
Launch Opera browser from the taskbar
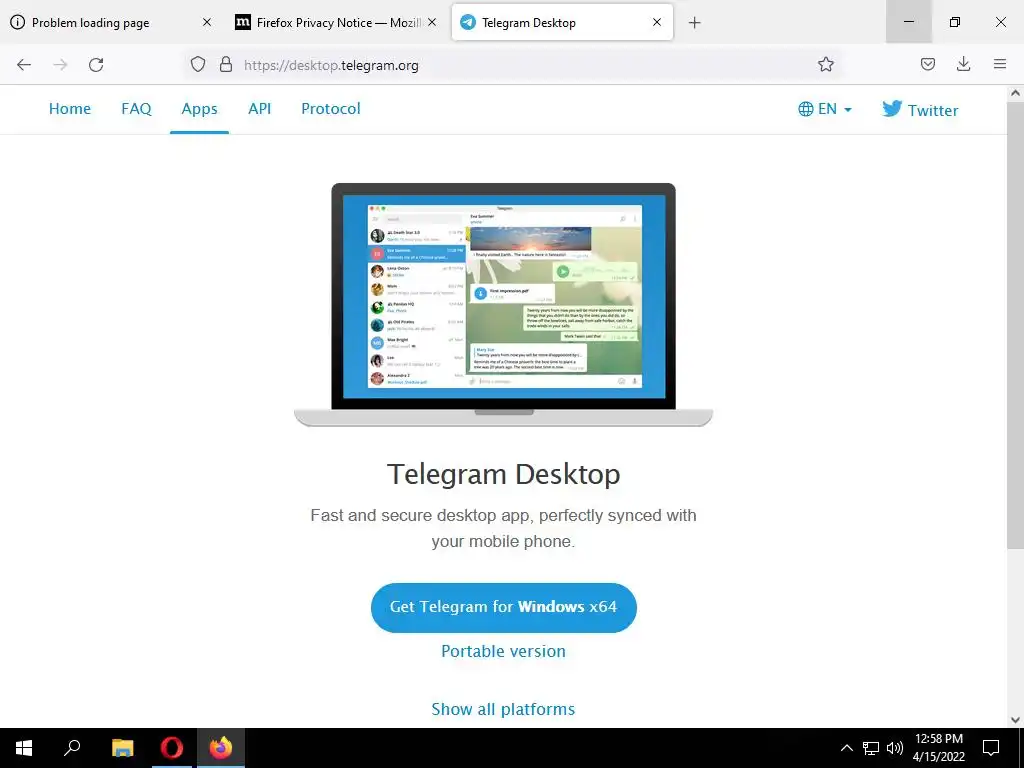pos(172,748)
